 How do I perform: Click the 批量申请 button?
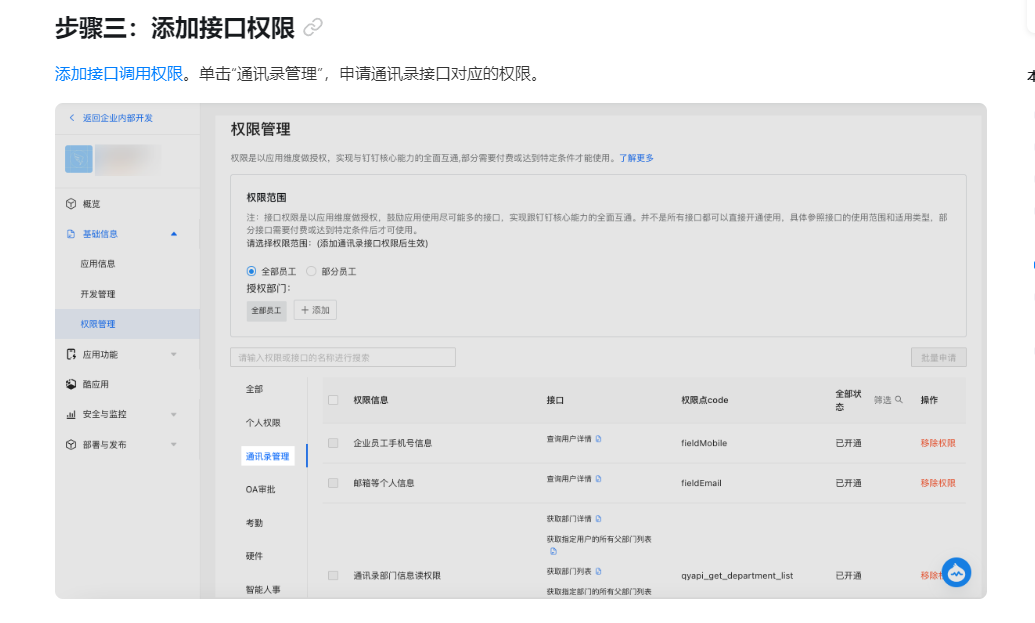tap(939, 358)
